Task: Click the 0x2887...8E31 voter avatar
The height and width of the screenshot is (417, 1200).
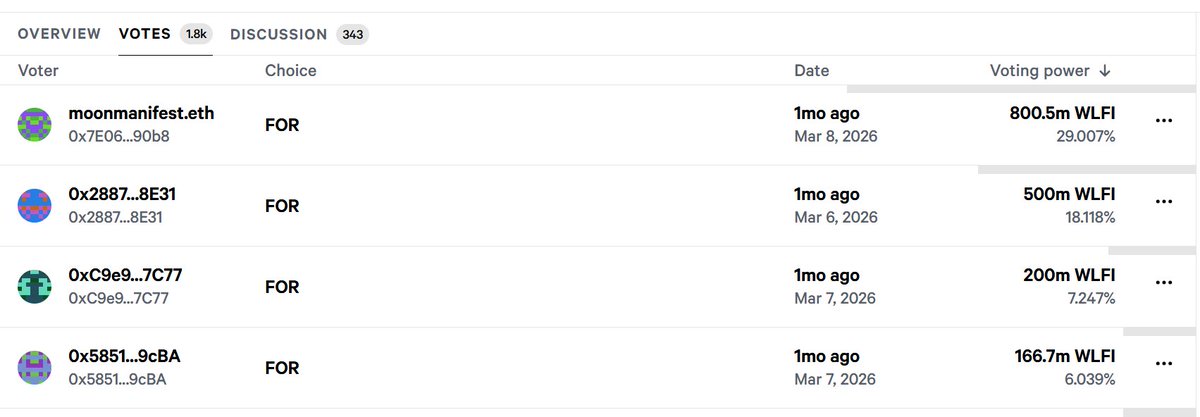Action: [x=34, y=206]
